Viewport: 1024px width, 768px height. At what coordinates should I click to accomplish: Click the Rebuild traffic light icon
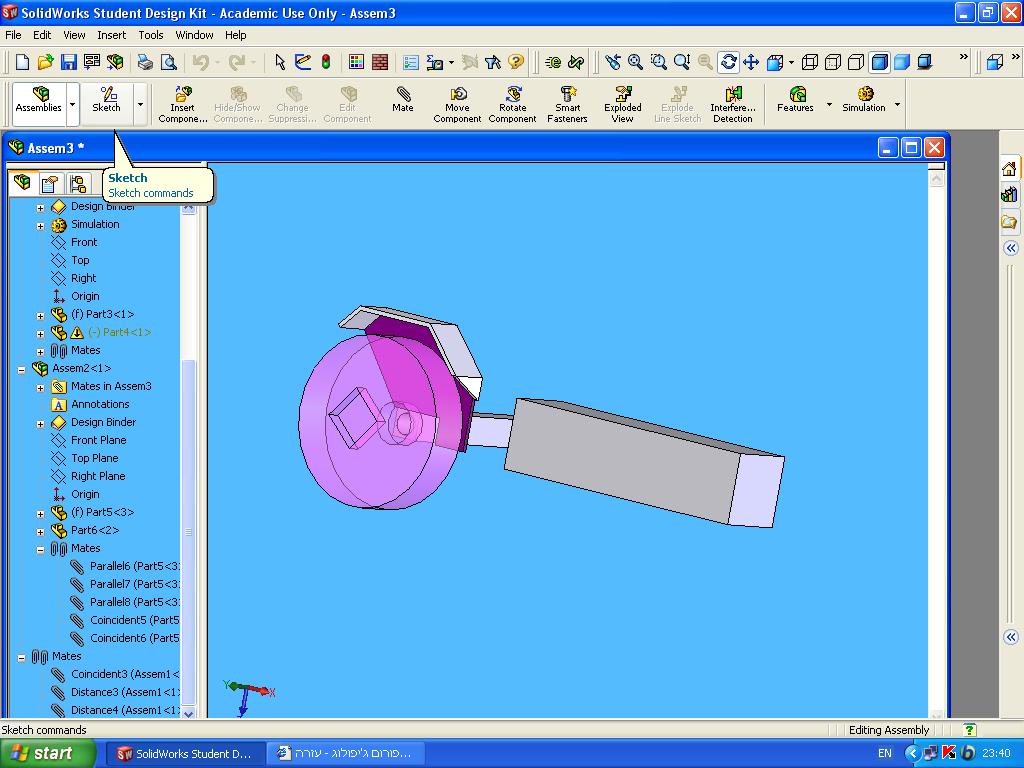[x=325, y=62]
